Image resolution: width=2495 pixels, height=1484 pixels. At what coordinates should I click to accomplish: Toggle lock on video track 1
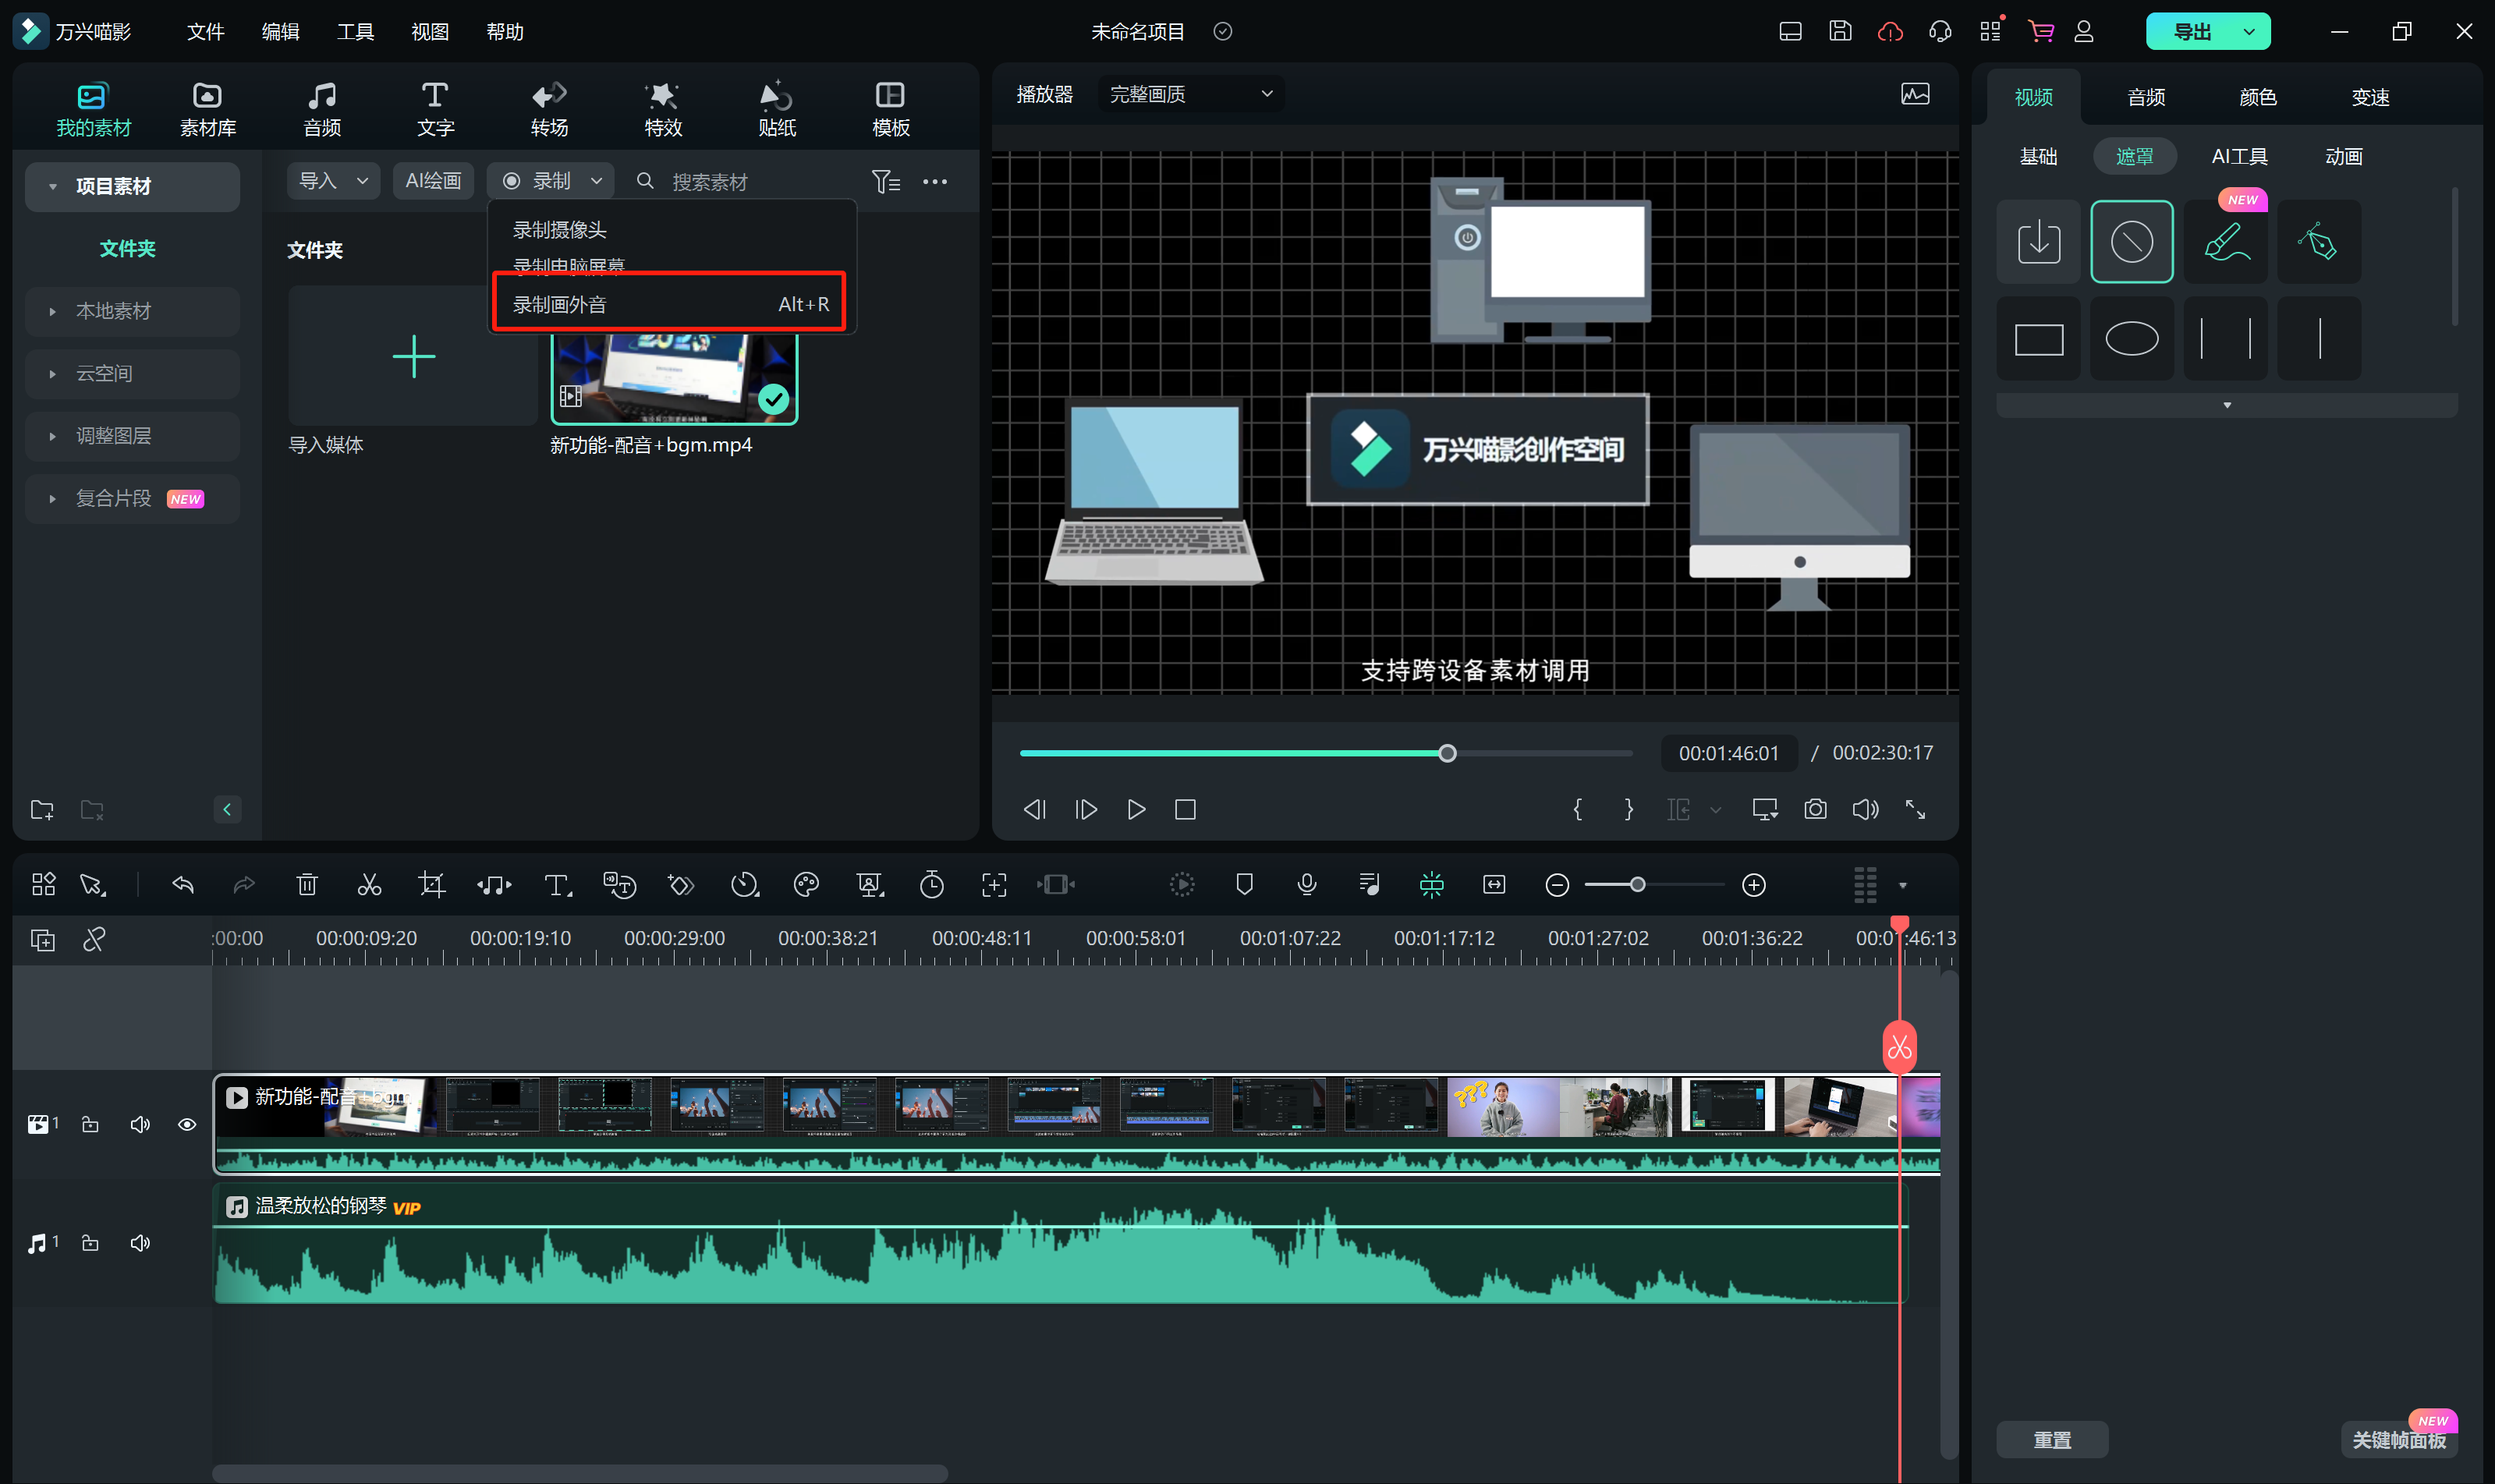point(90,1125)
